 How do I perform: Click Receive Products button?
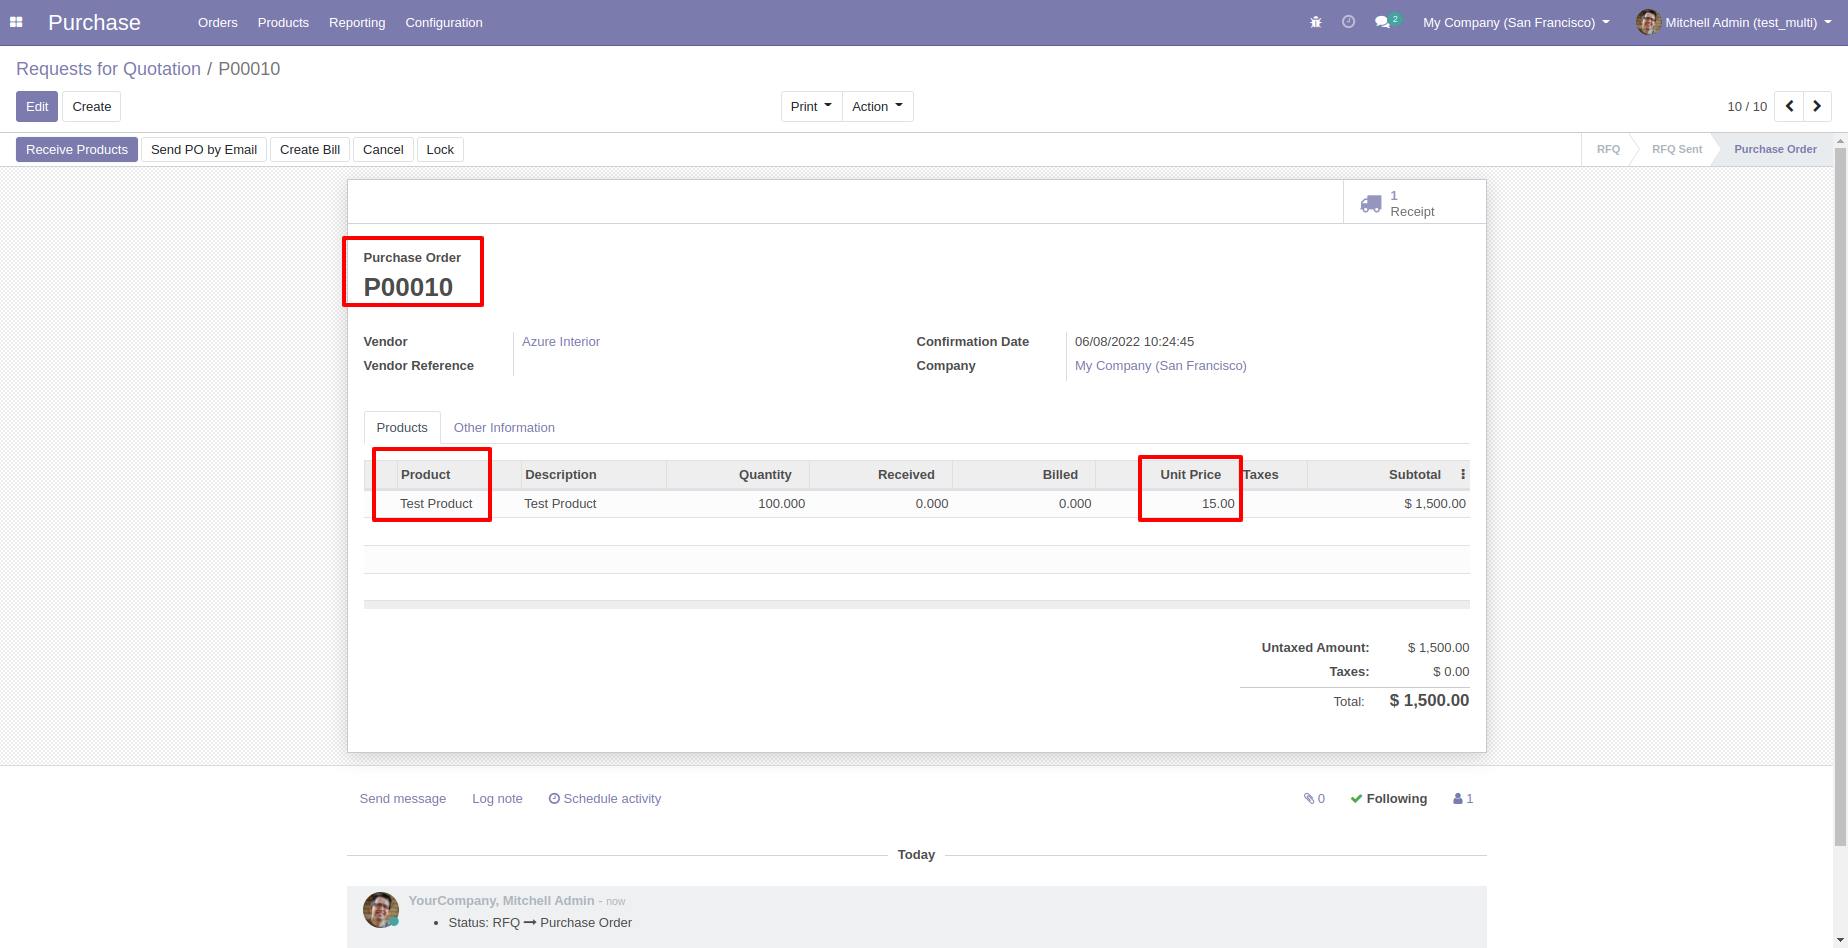(x=77, y=149)
